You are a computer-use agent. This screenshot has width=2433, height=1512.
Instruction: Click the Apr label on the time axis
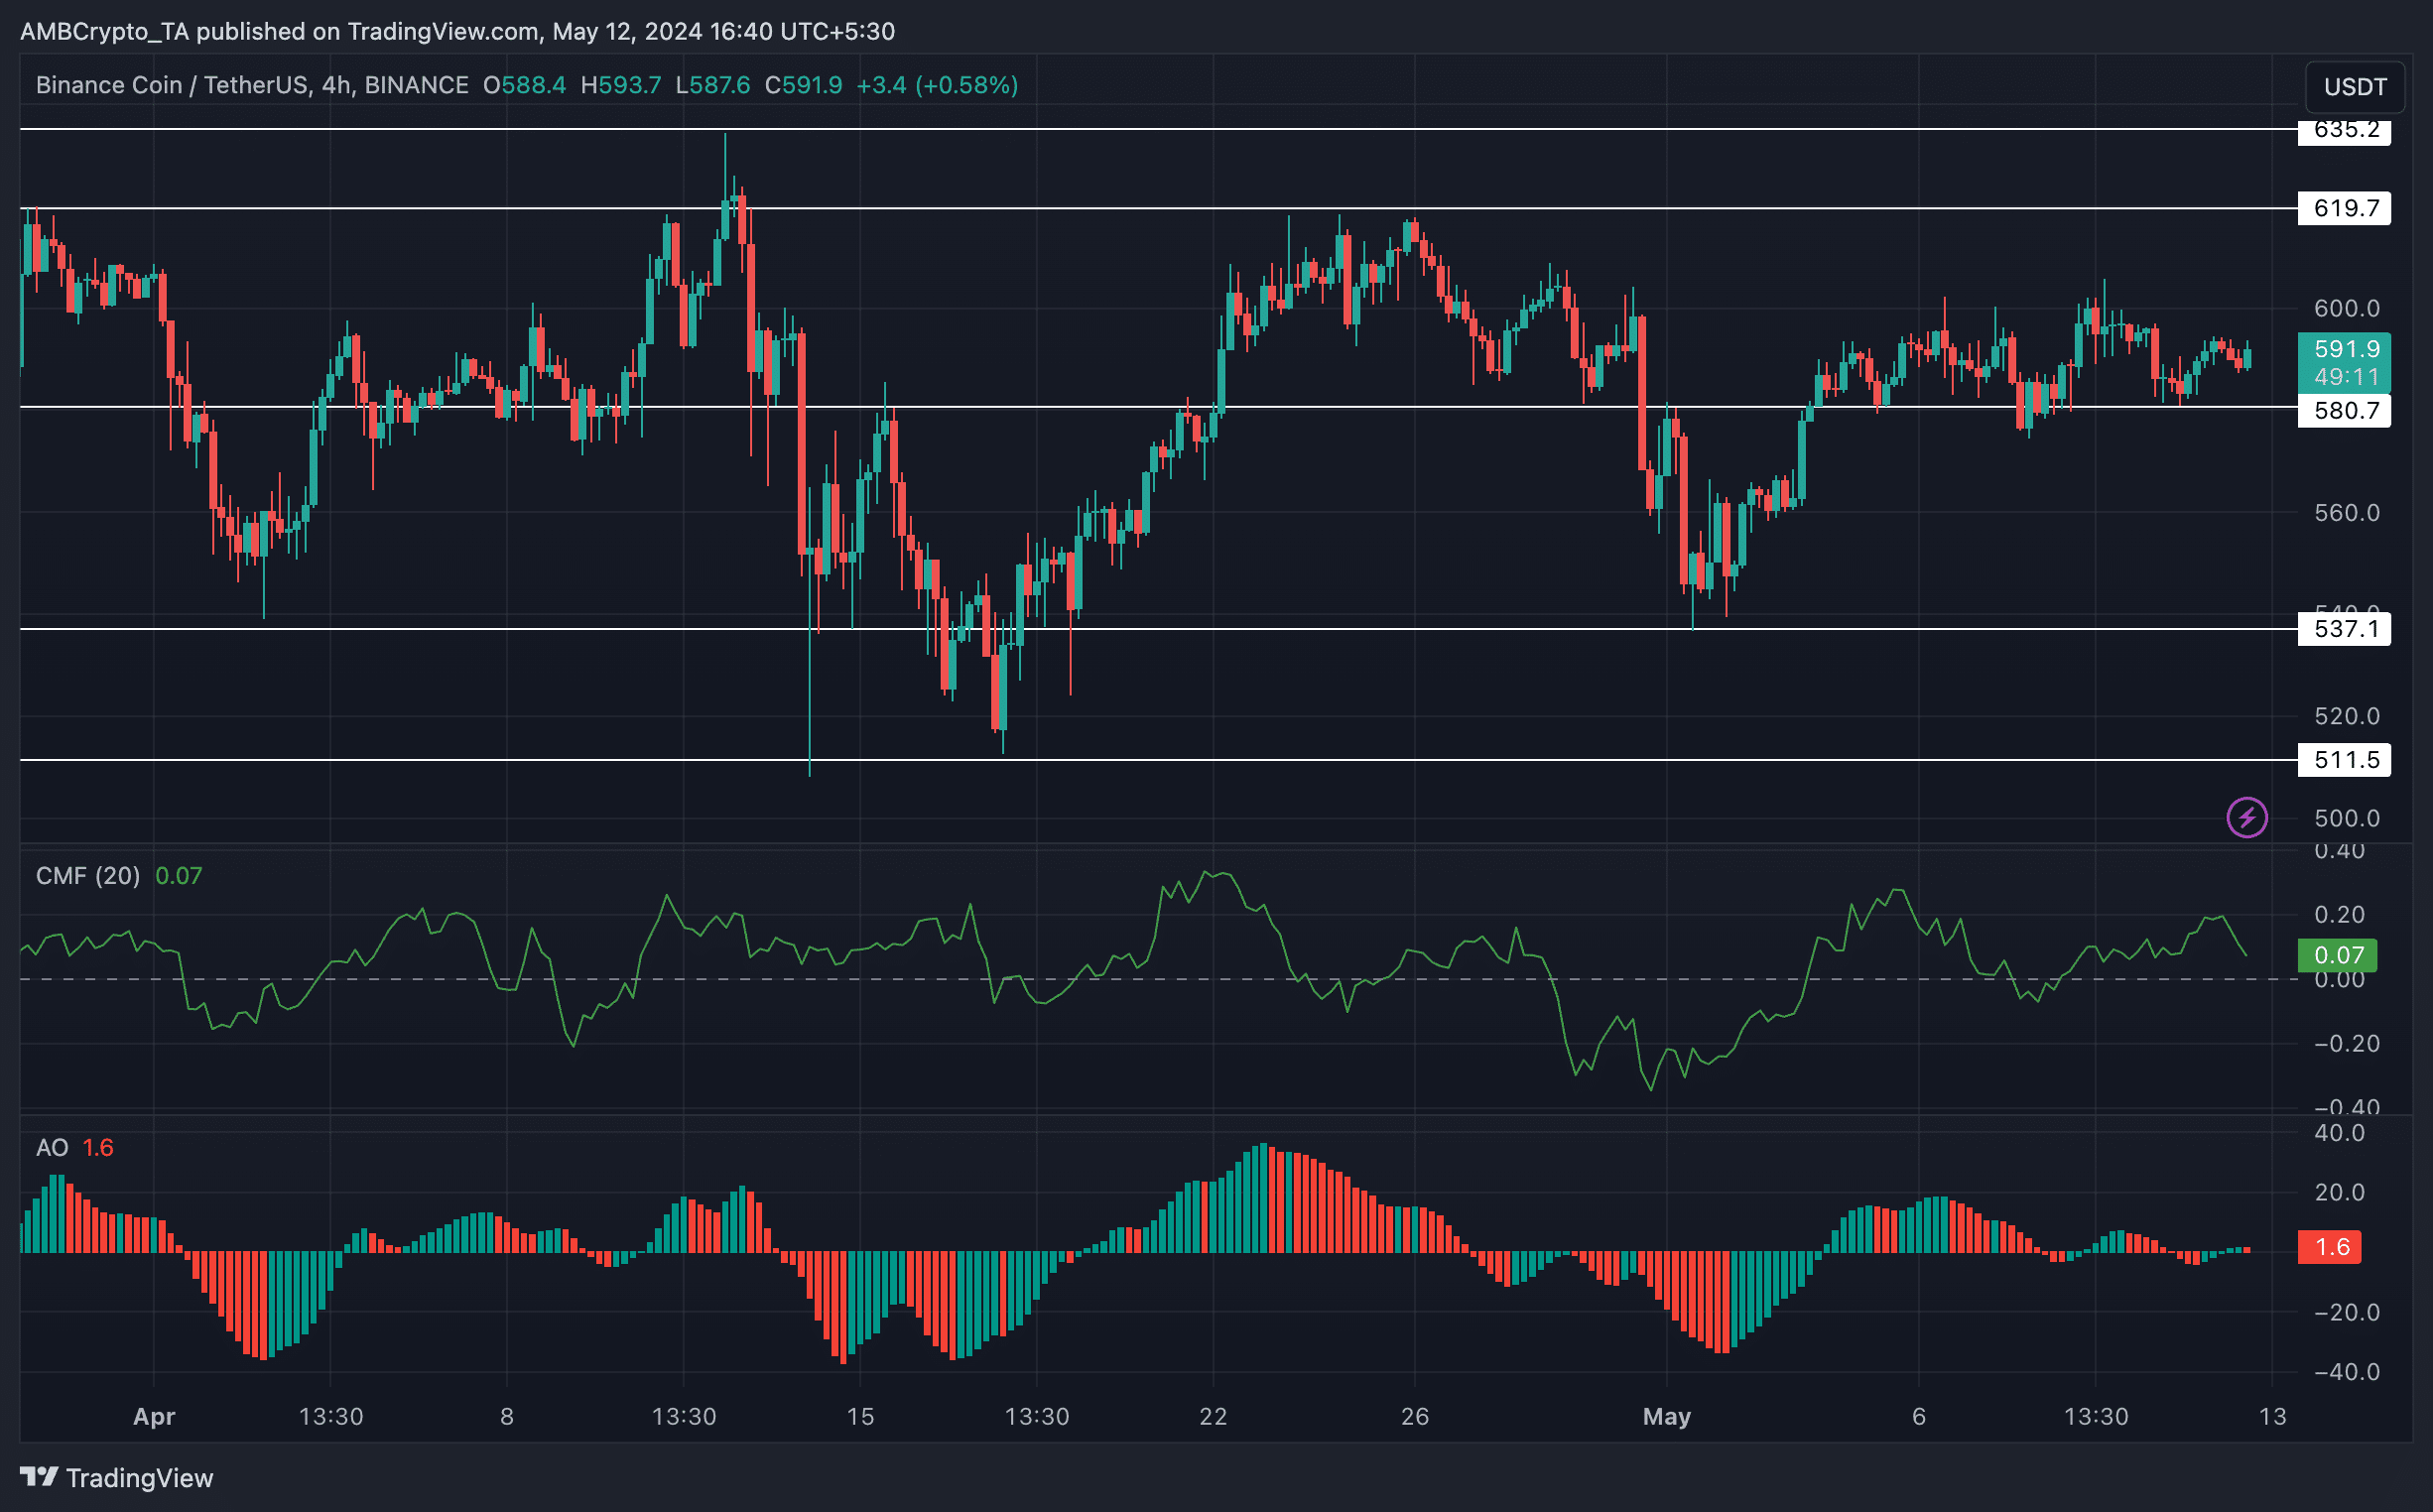tap(154, 1416)
